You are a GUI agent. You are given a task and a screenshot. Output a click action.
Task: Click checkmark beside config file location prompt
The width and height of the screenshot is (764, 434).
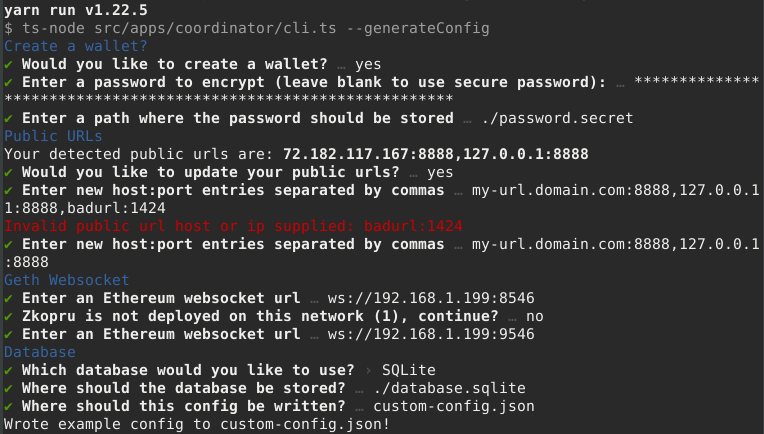[9, 406]
